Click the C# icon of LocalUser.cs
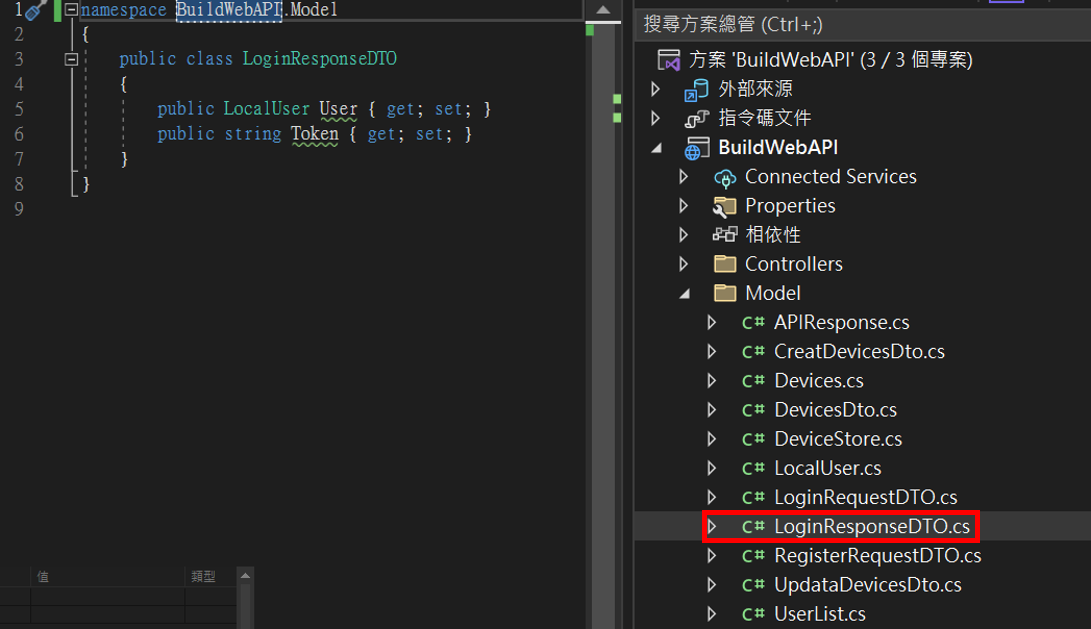1091x629 pixels. coord(754,469)
